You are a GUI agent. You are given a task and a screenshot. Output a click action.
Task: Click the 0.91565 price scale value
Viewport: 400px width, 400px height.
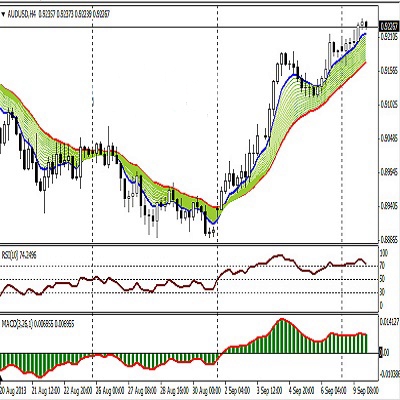[x=389, y=71]
